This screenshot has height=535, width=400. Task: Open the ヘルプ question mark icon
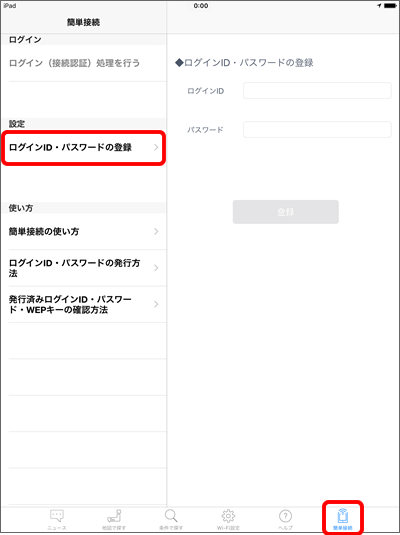tap(285, 516)
